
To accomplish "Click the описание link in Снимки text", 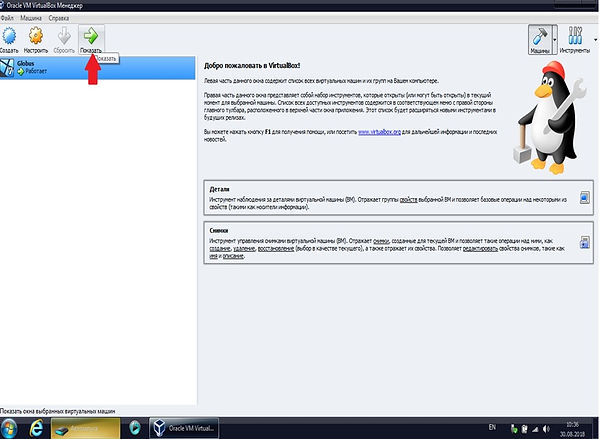I will pos(233,256).
